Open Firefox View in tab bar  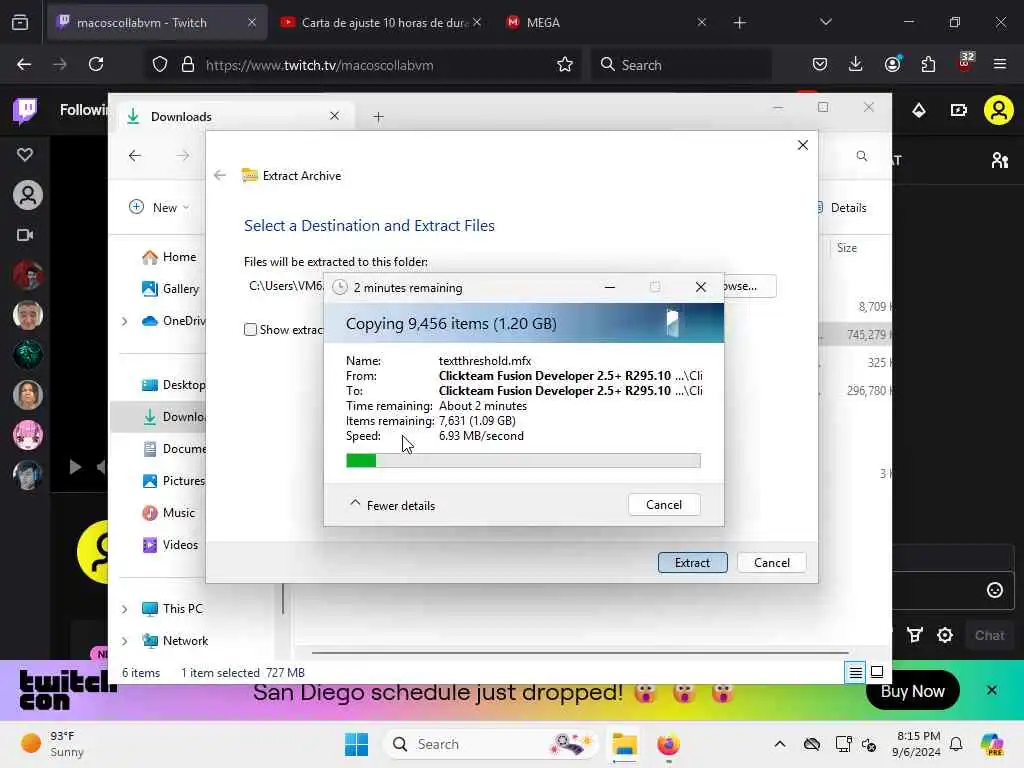coord(20,23)
